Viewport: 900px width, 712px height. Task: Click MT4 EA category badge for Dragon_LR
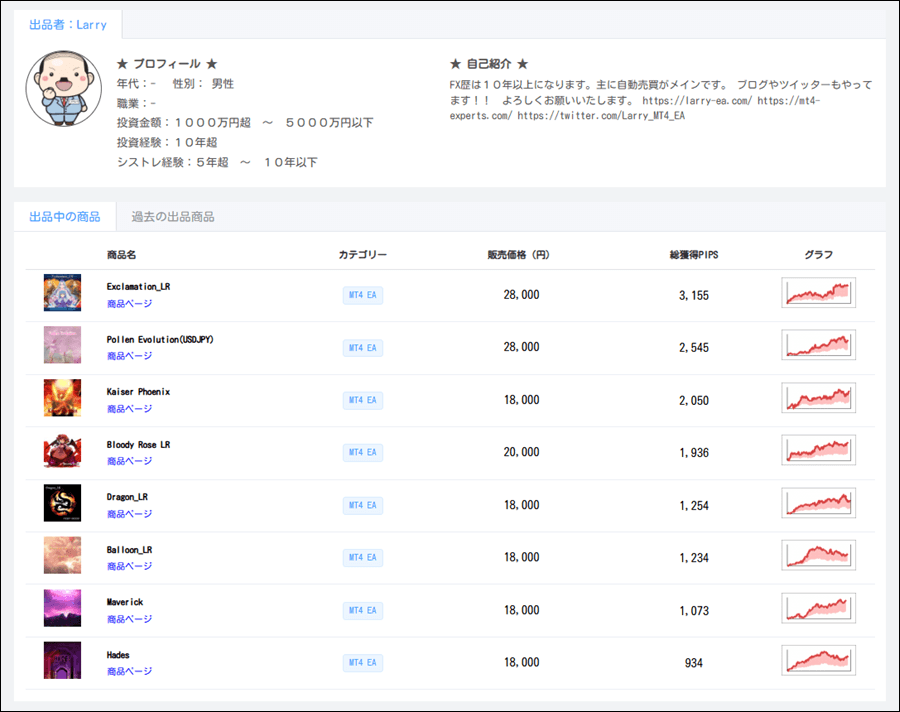[x=362, y=505]
